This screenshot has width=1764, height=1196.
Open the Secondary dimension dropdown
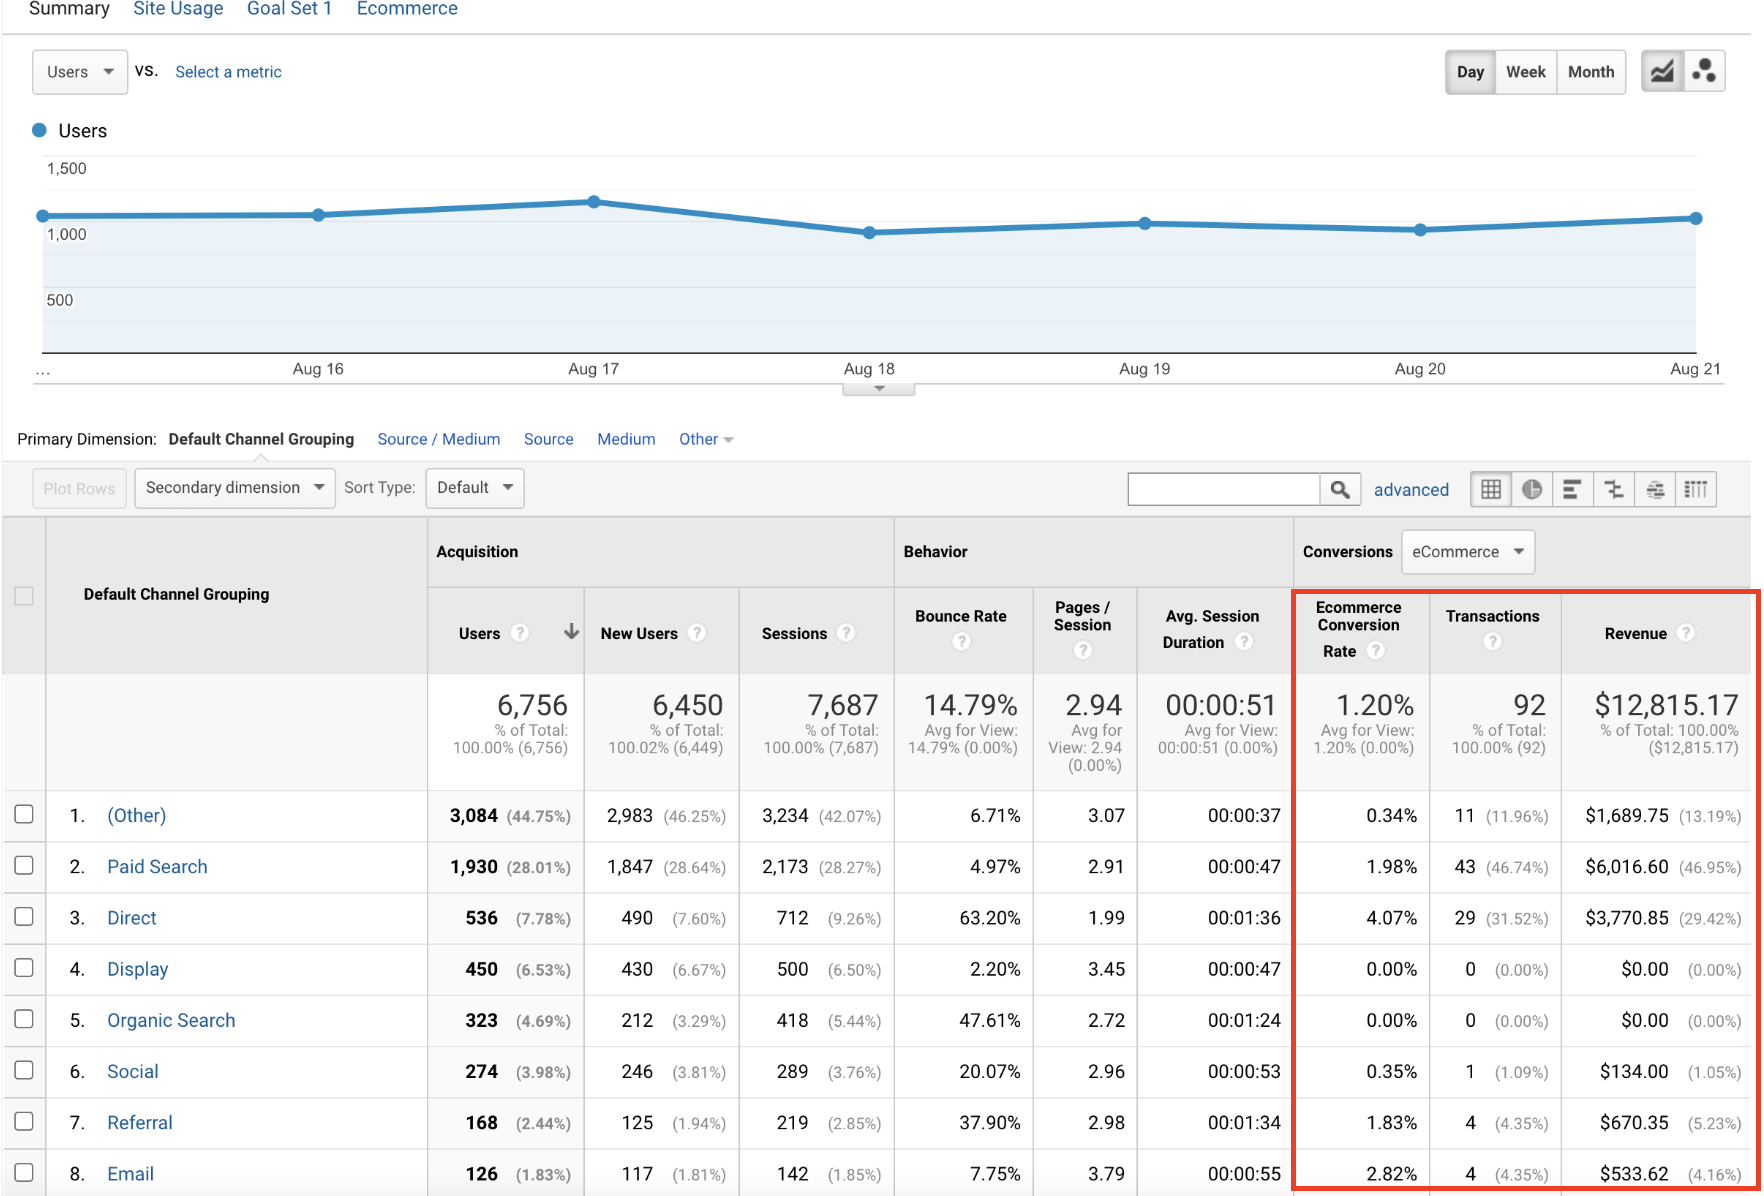click(235, 488)
